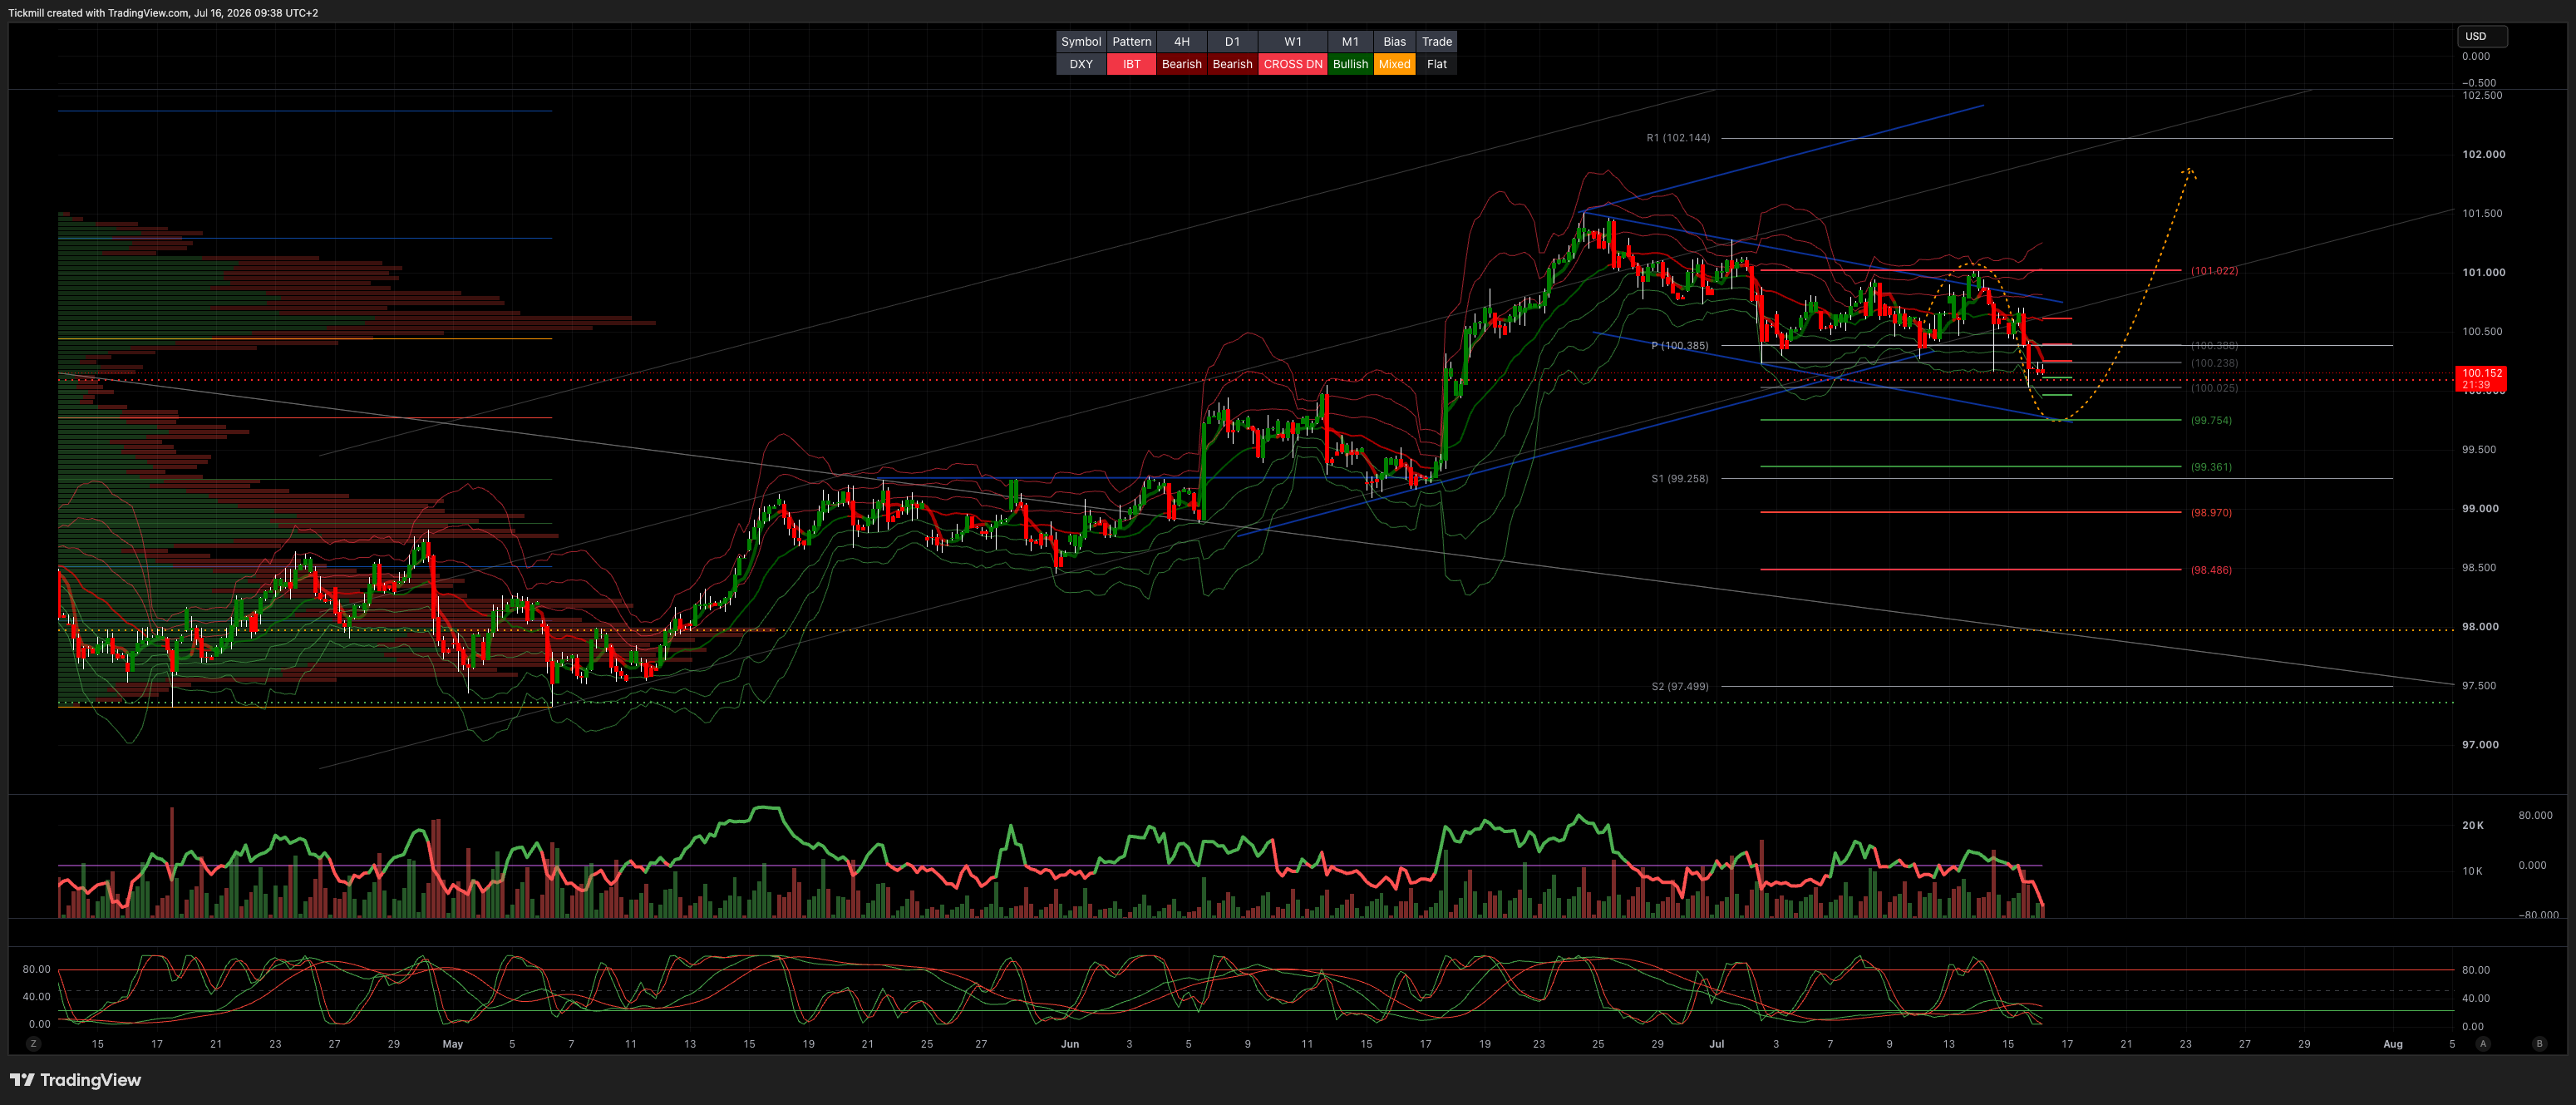Click the S2 (97.499) support label
Screen dimensions: 2576x1105
[1679, 687]
